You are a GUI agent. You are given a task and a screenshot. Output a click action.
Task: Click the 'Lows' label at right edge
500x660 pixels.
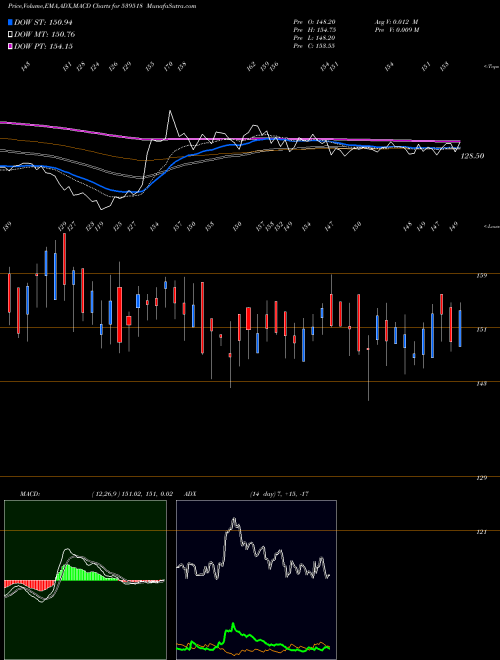[492, 226]
